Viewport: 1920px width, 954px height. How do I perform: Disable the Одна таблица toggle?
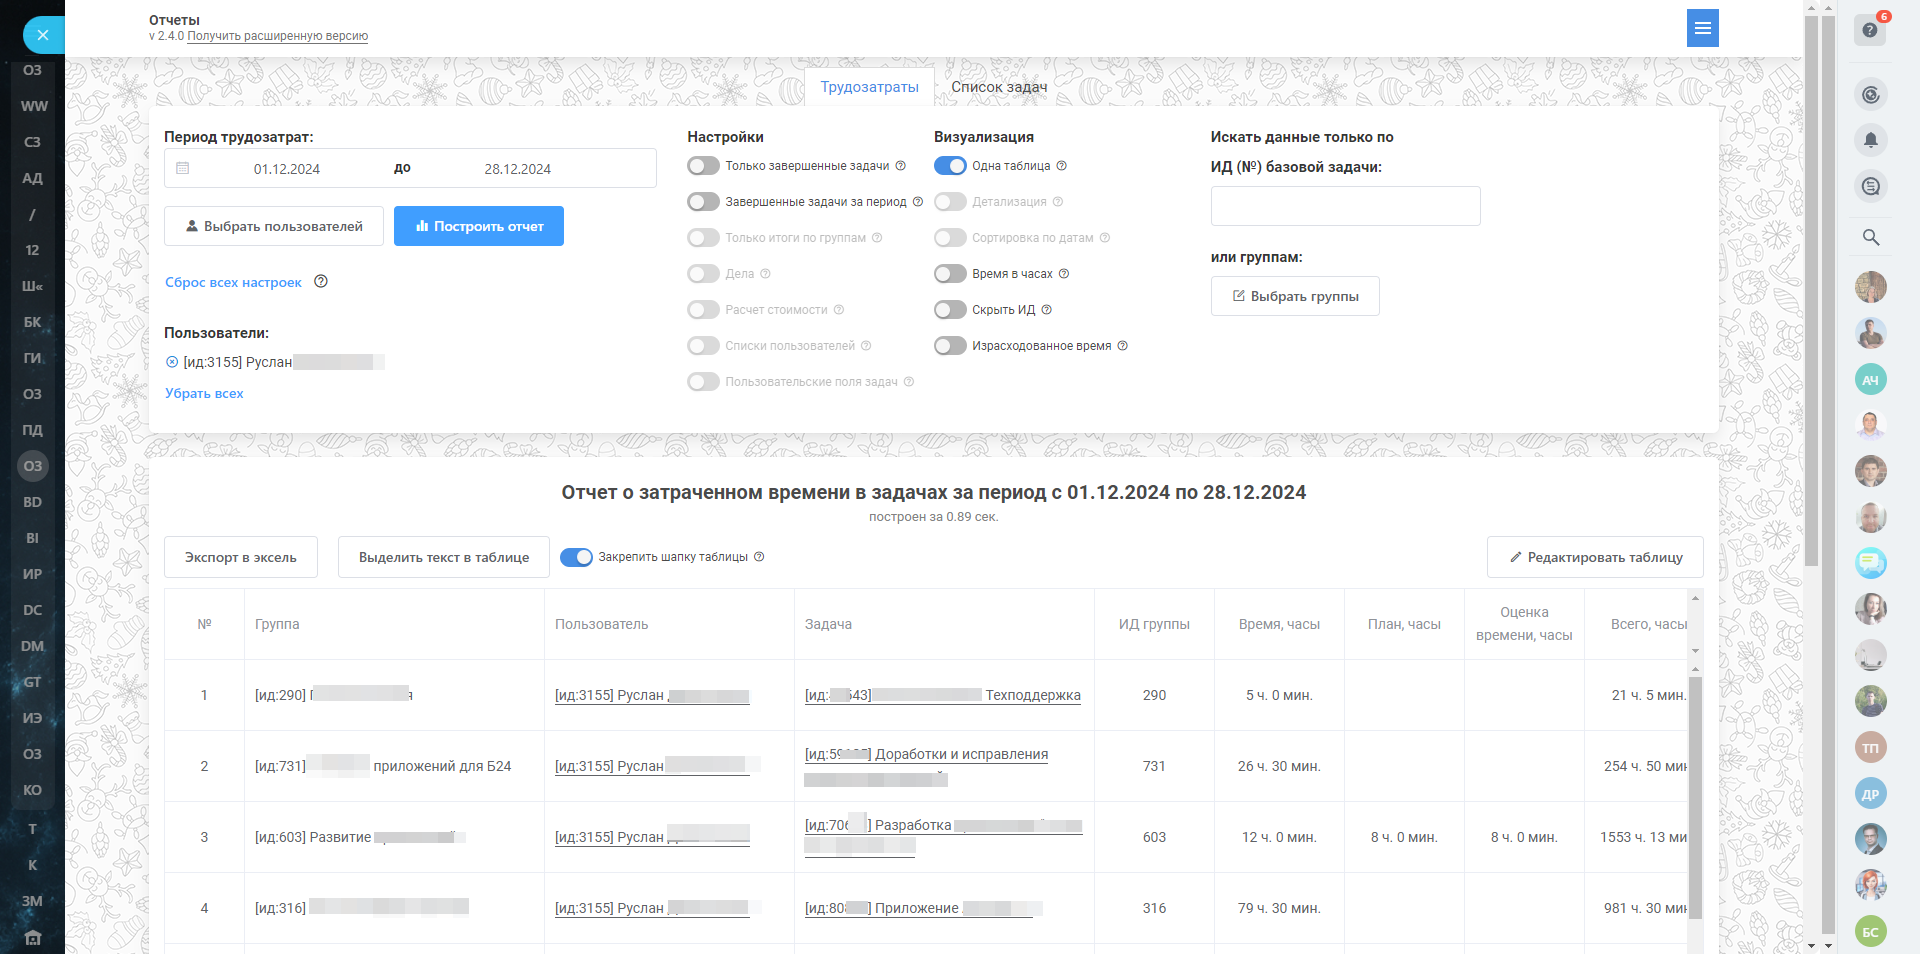(x=950, y=166)
